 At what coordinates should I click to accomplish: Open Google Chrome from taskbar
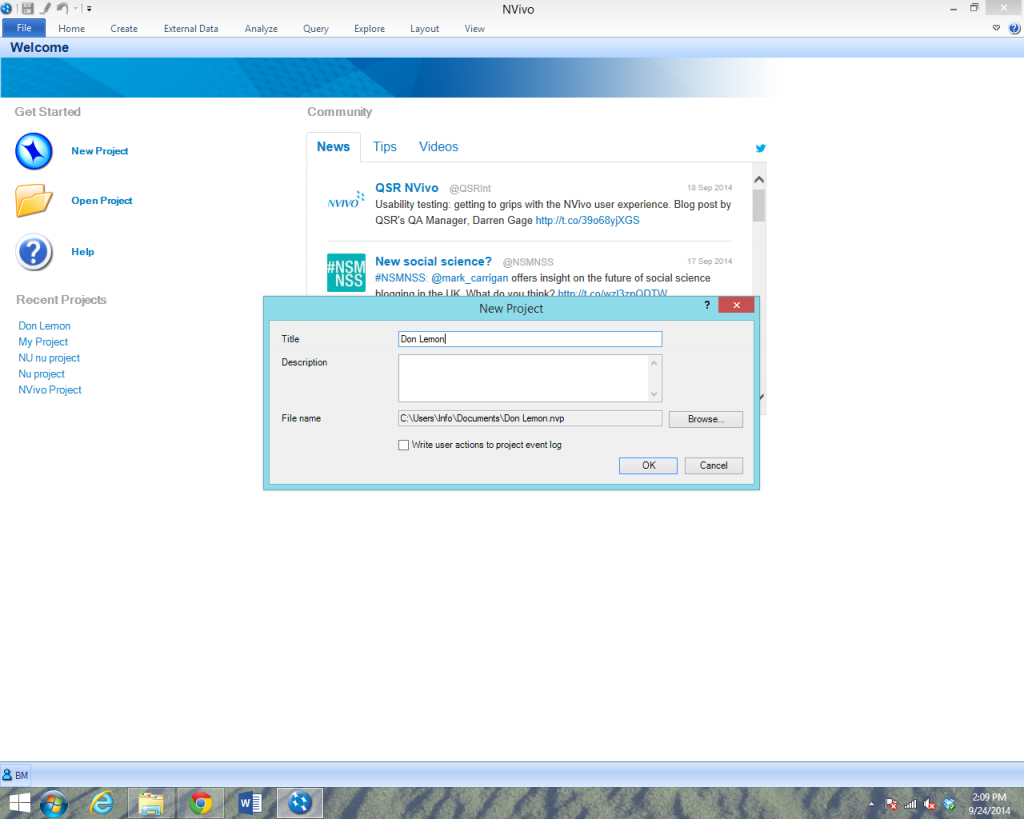(x=200, y=803)
